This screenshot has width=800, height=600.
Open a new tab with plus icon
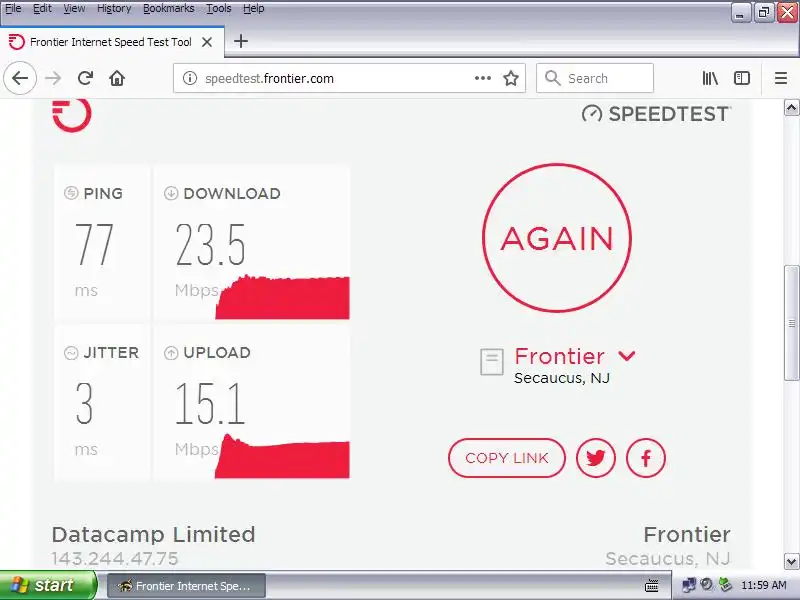[x=241, y=41]
